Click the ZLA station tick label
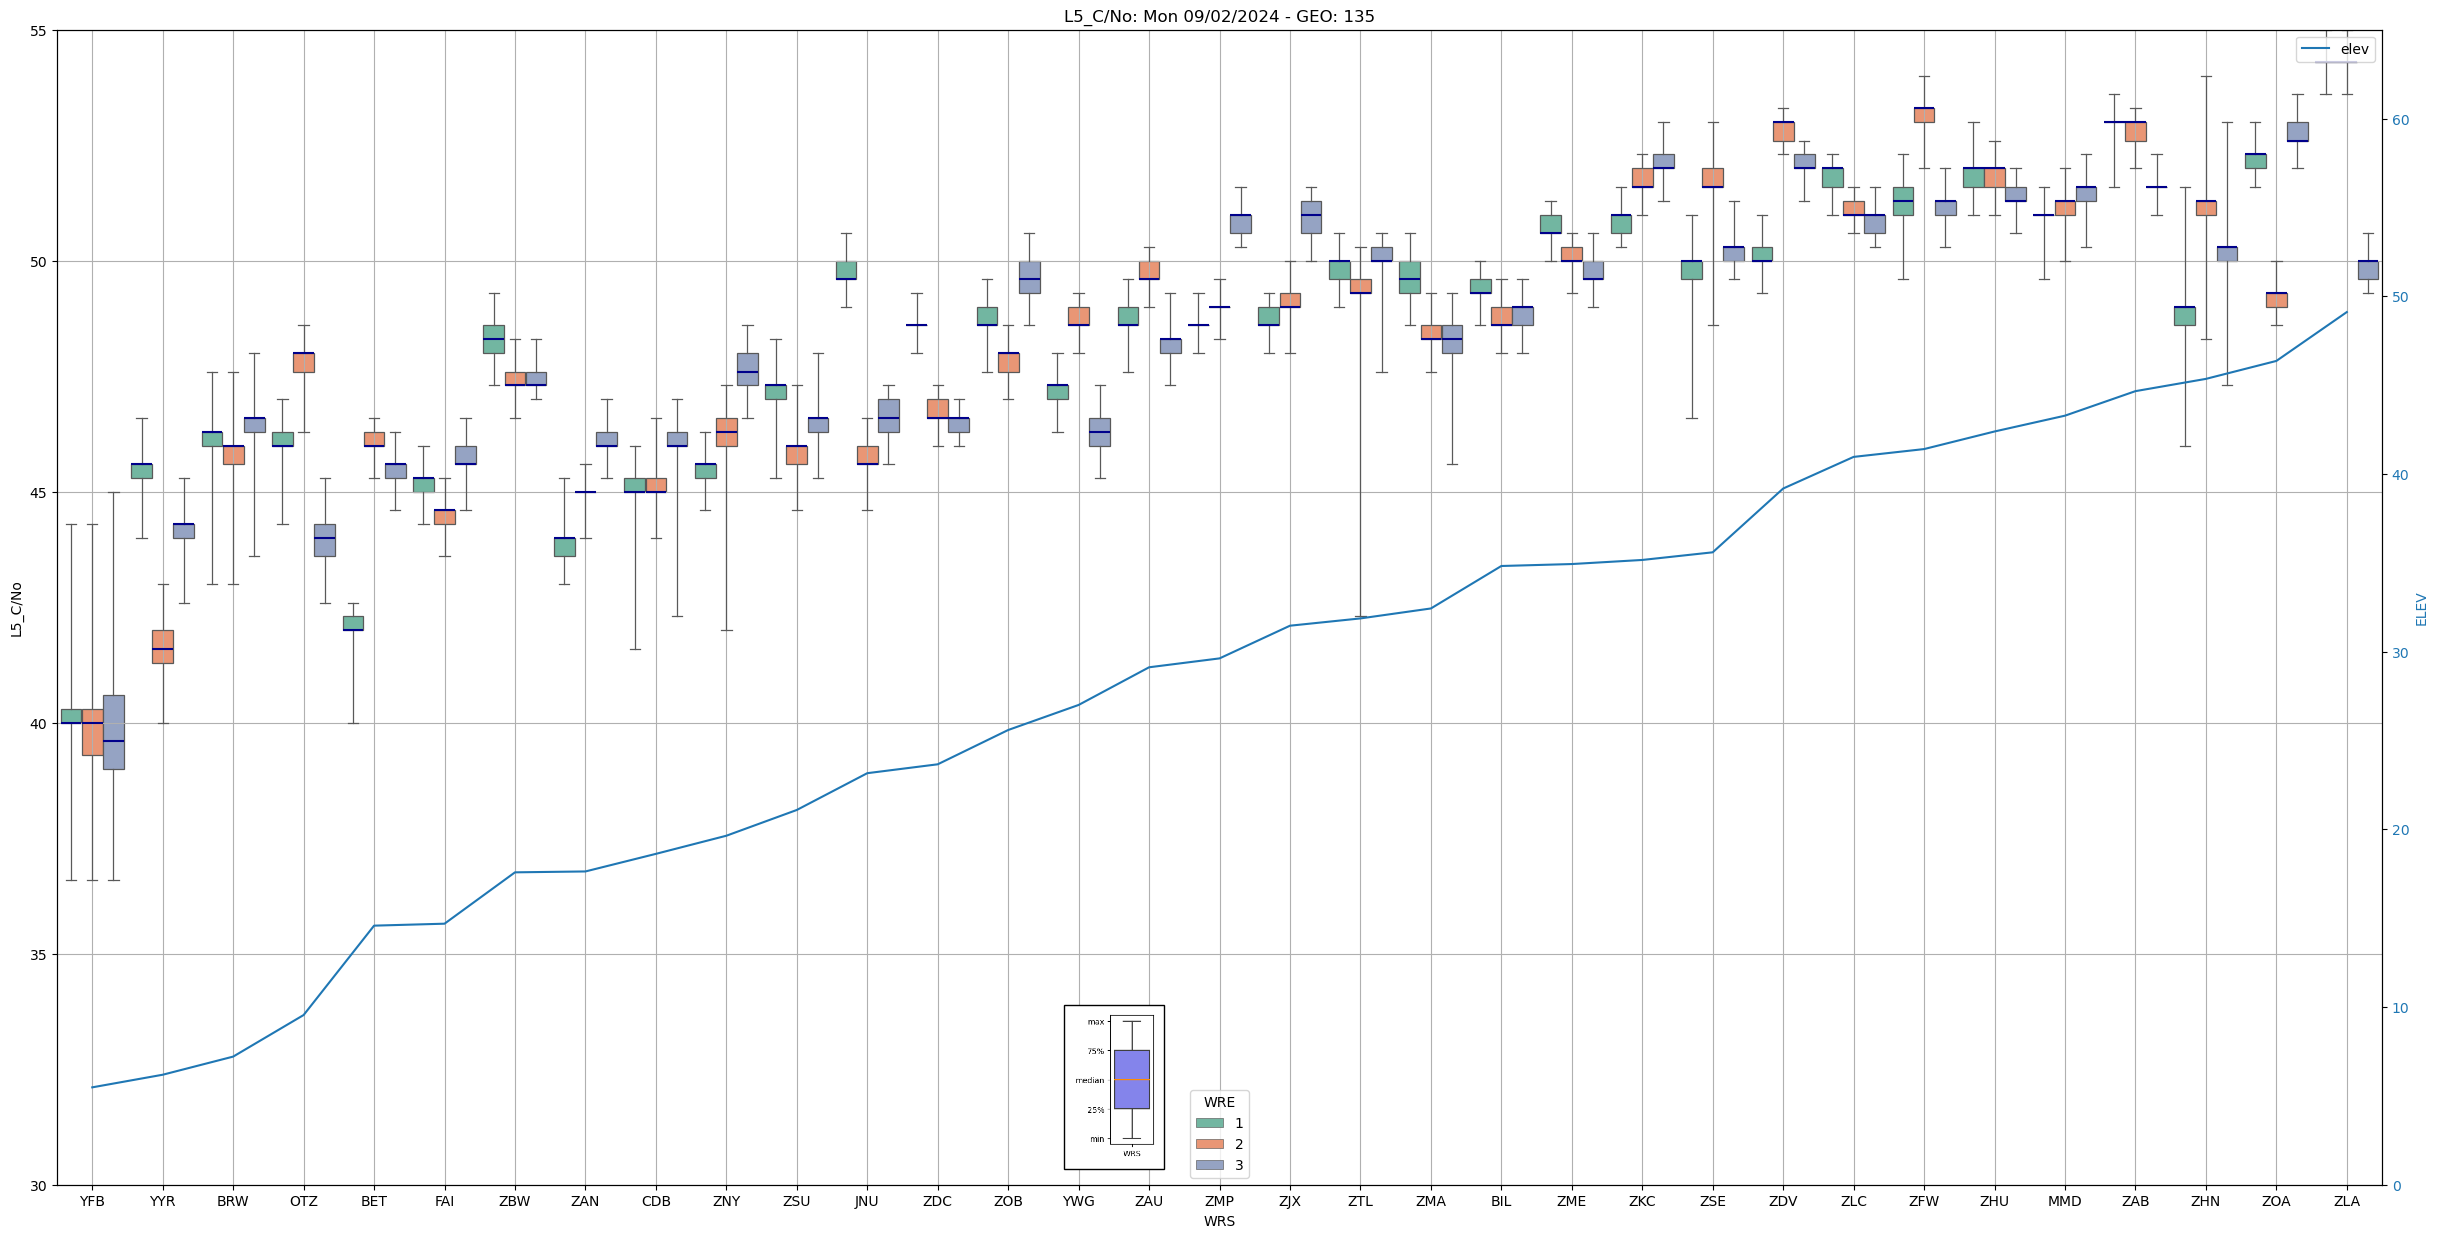This screenshot has width=2439, height=1238. click(2346, 1201)
